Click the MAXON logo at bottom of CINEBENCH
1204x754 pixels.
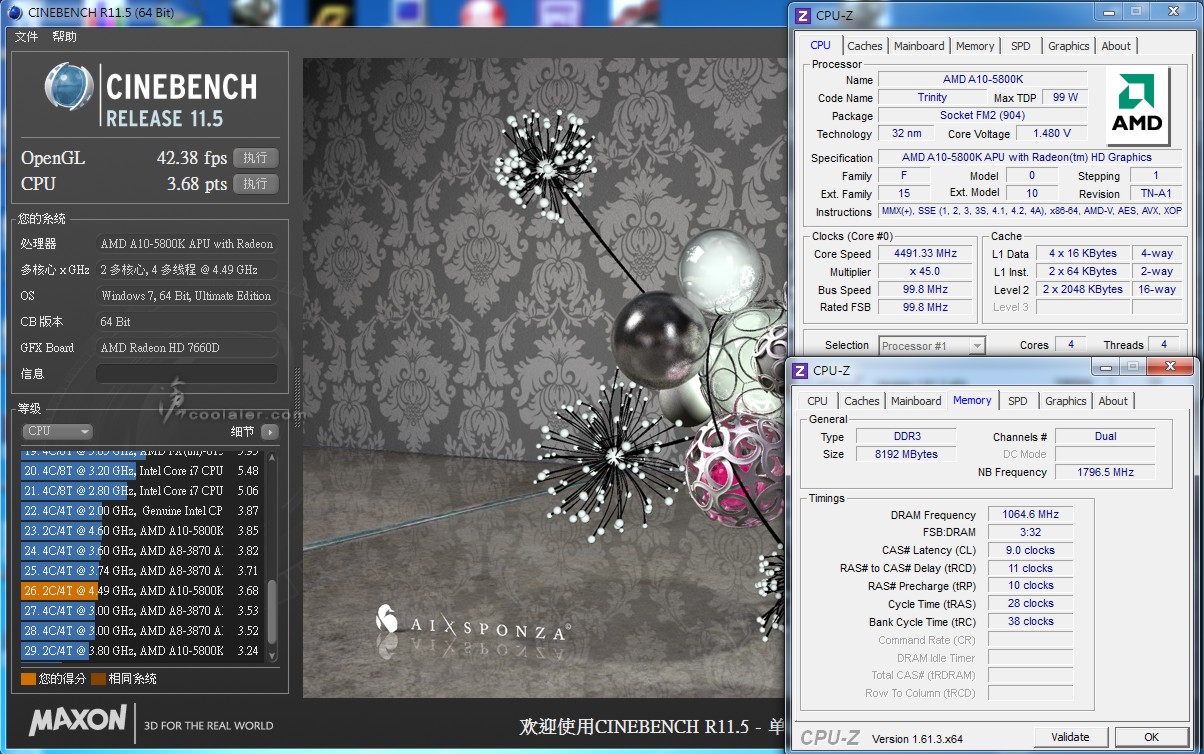(78, 721)
